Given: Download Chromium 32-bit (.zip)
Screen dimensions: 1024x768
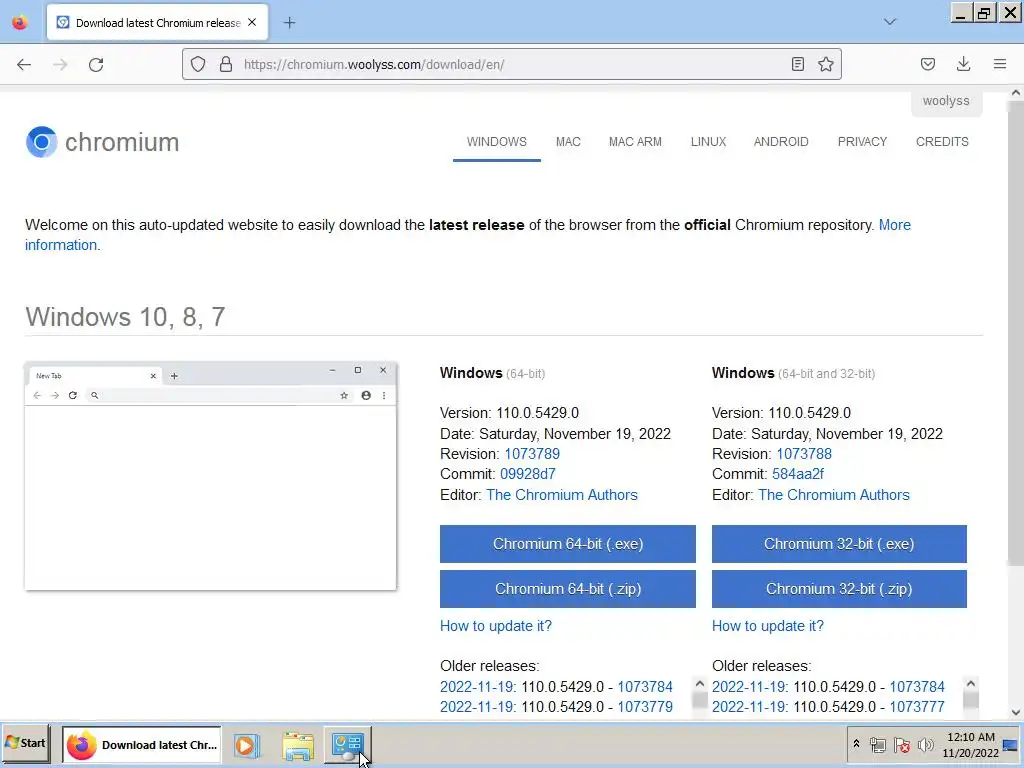Looking at the screenshot, I should point(839,589).
